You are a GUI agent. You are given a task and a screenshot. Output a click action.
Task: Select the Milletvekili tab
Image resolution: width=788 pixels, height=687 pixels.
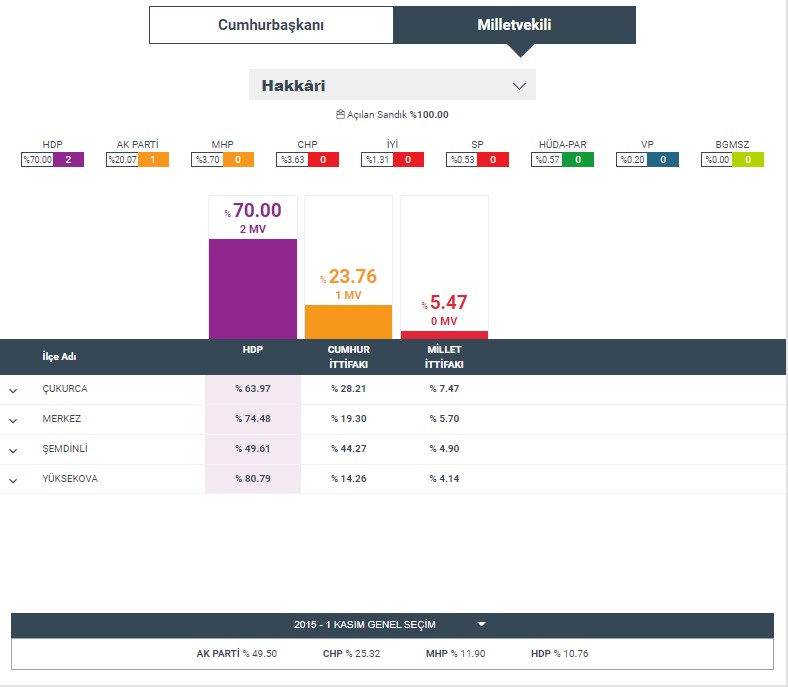(514, 25)
